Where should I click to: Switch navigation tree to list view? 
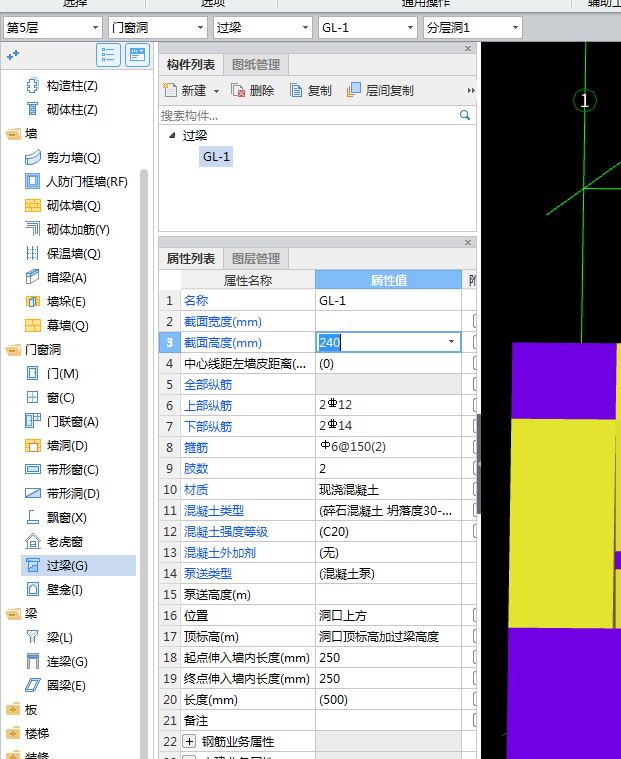pos(108,55)
